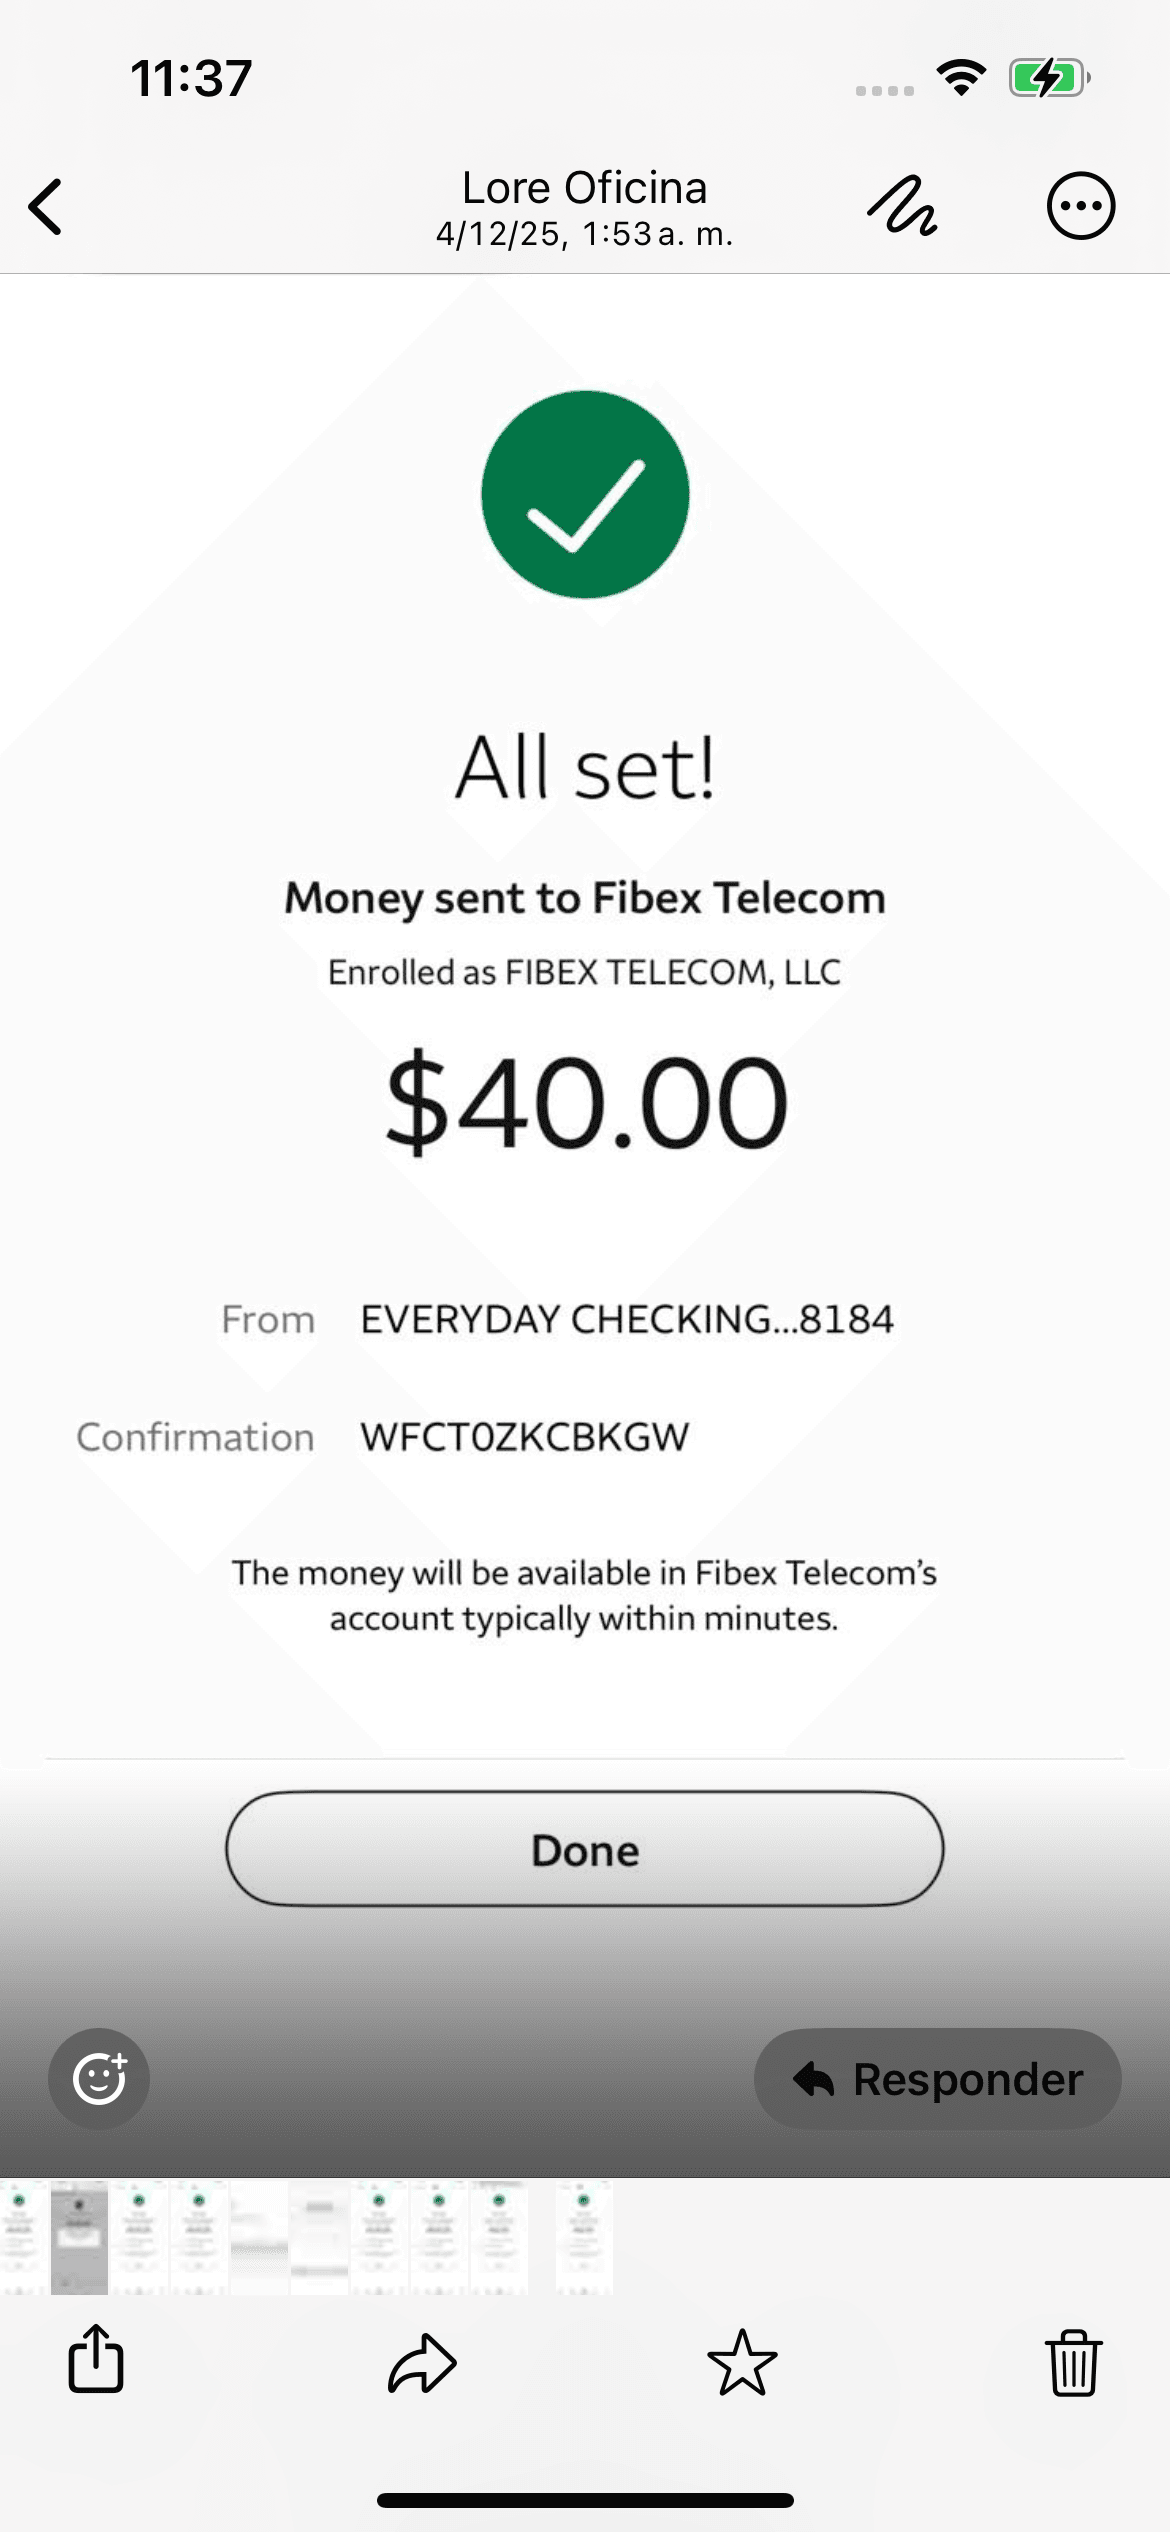Select the last thumbnail in the strip
1170x2532 pixels.
coord(584,2237)
